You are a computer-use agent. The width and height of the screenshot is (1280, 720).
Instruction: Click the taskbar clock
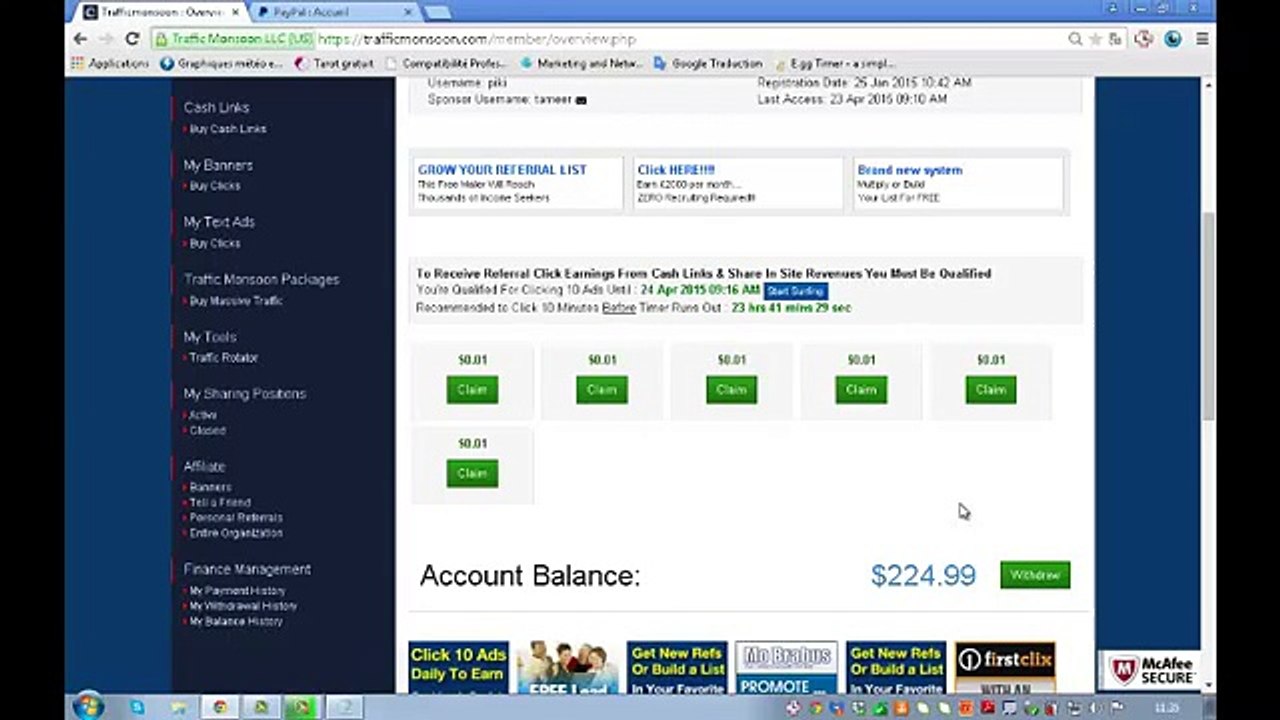point(1166,707)
